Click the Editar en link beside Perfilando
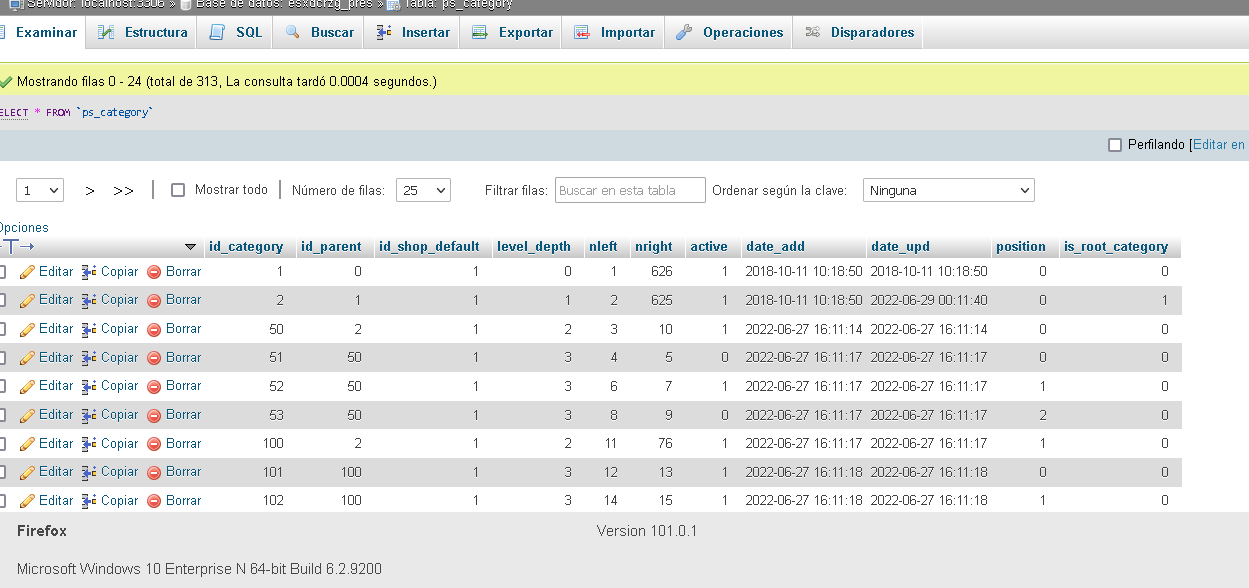Viewport: 1249px width, 588px height. (1219, 145)
